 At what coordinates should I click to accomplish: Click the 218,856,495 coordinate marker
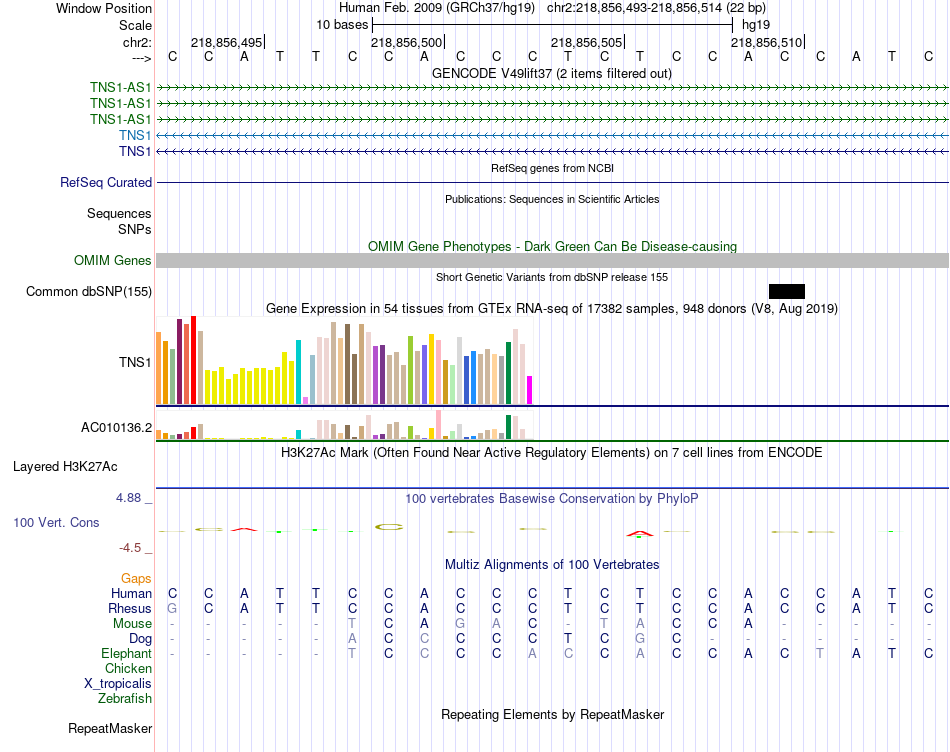tap(227, 42)
